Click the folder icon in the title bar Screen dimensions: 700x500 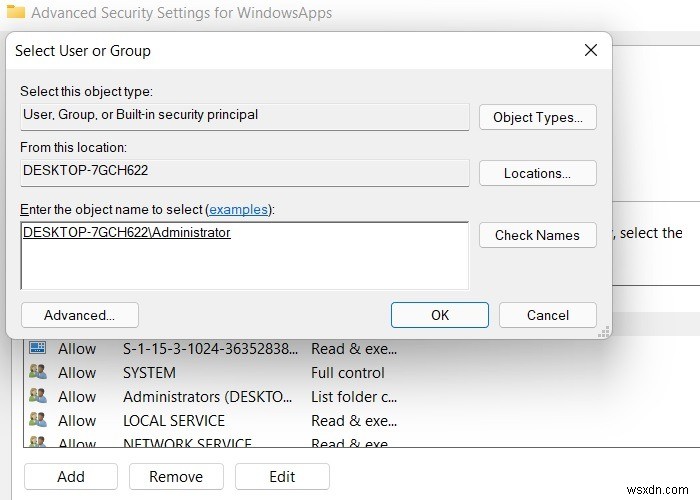[x=16, y=12]
